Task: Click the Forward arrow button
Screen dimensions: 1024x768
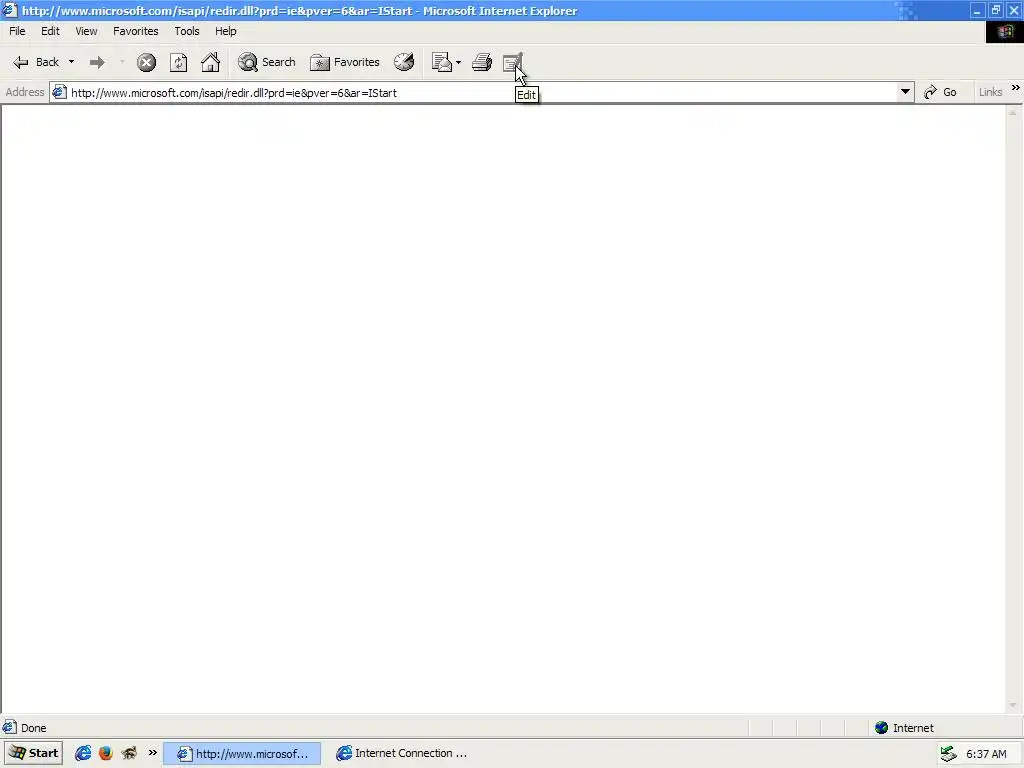Action: 97,62
